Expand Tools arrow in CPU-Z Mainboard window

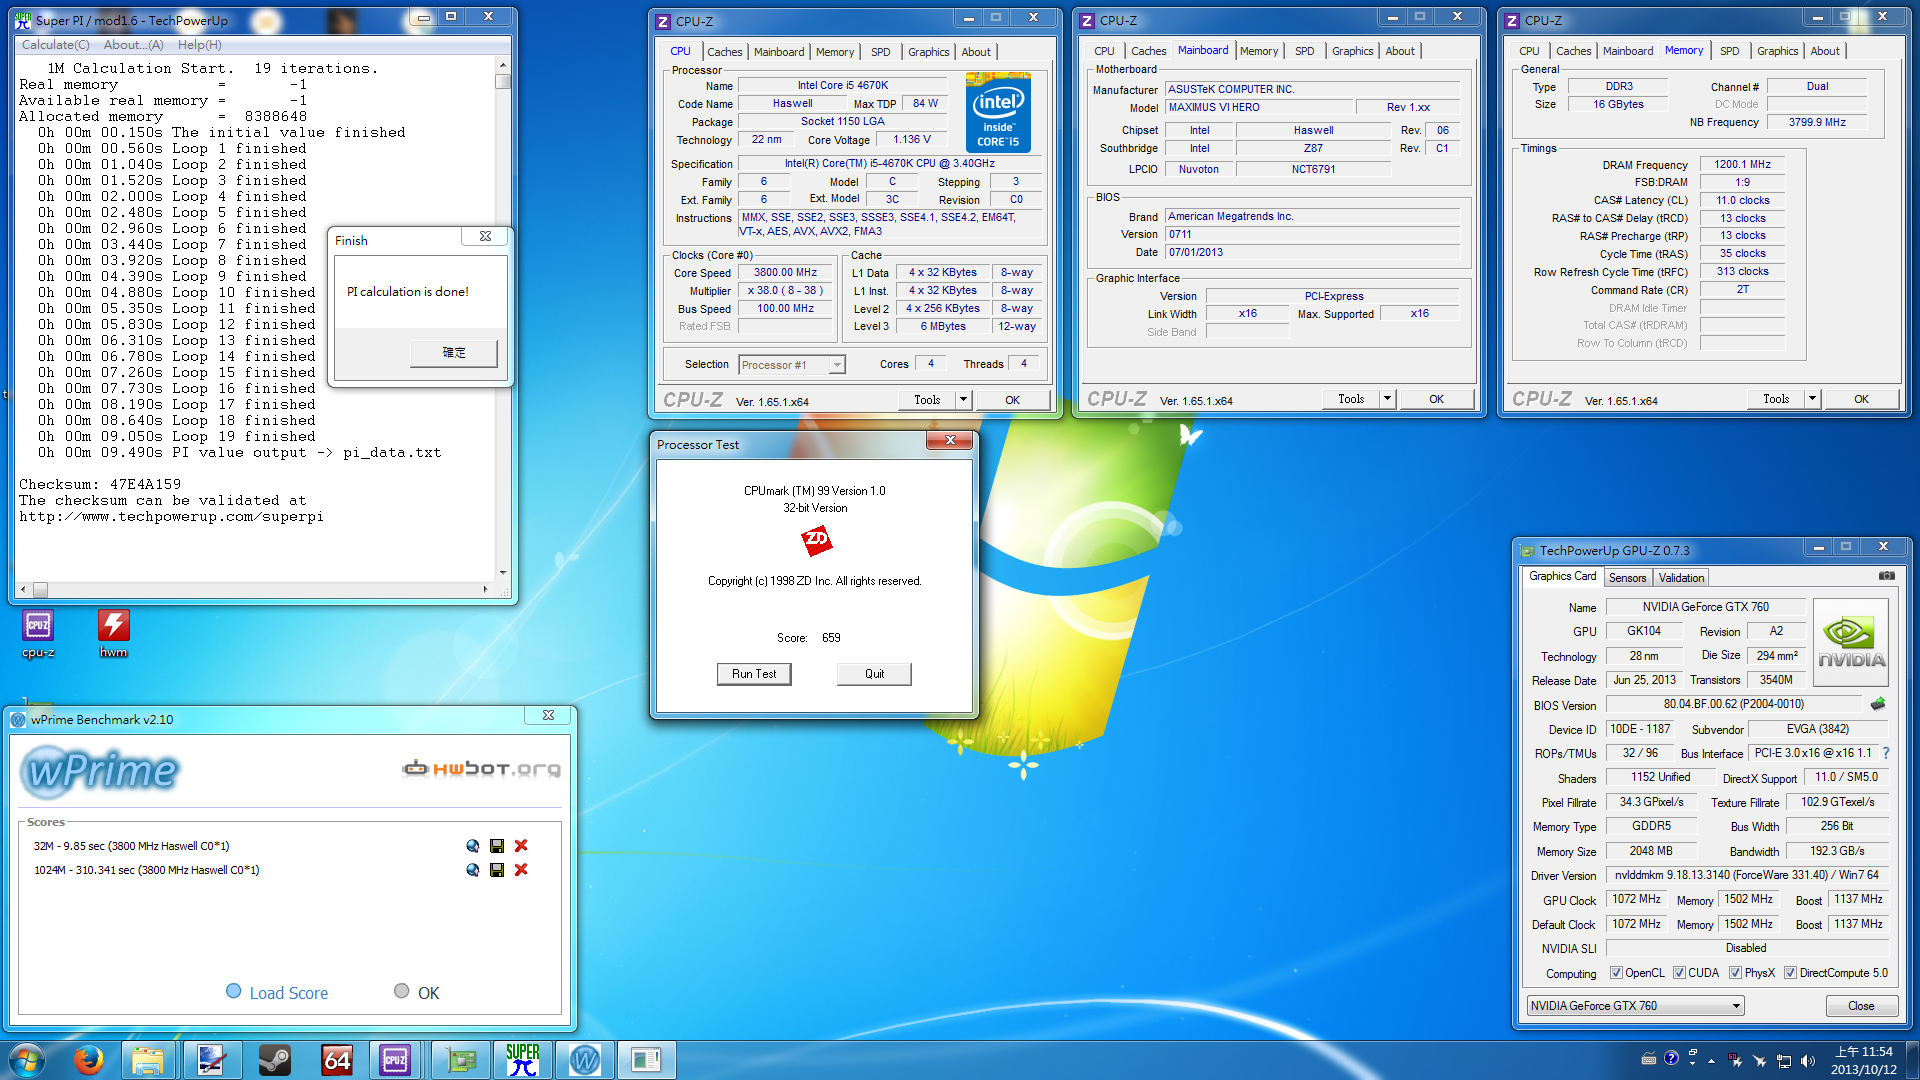pos(1387,399)
